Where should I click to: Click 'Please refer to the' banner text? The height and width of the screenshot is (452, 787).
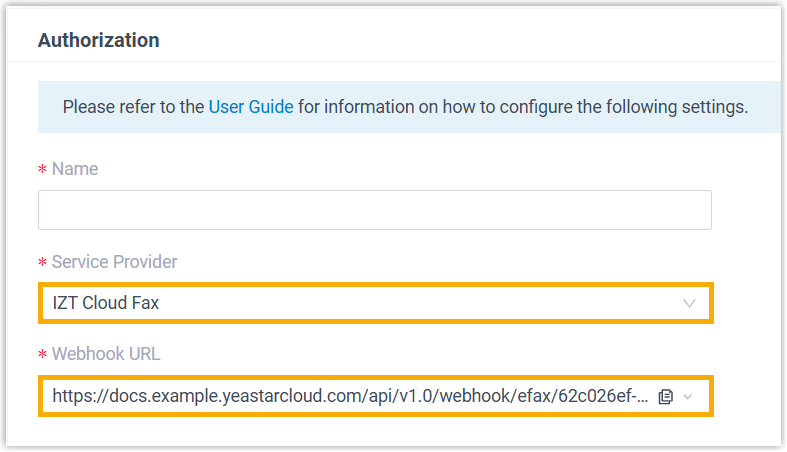pos(133,107)
